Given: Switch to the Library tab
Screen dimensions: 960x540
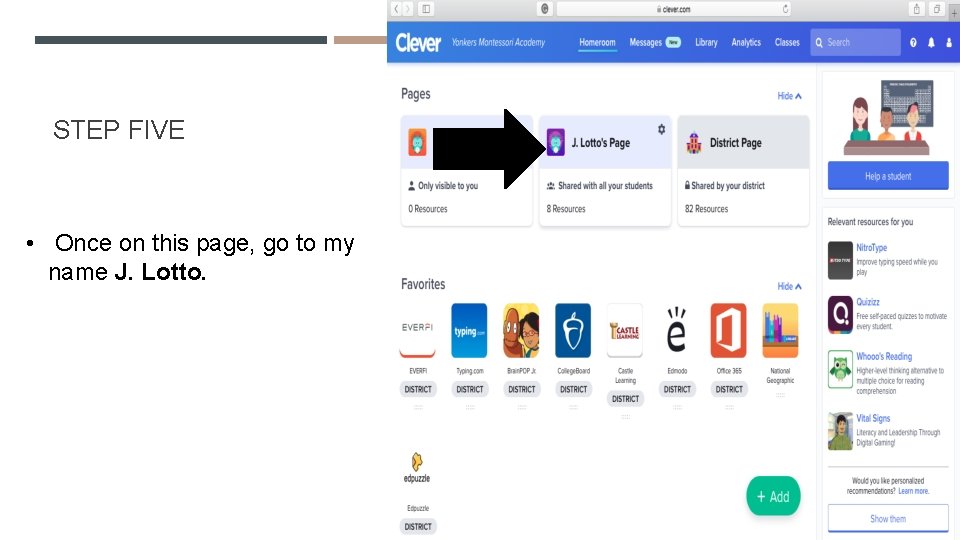Looking at the screenshot, I should [706, 42].
